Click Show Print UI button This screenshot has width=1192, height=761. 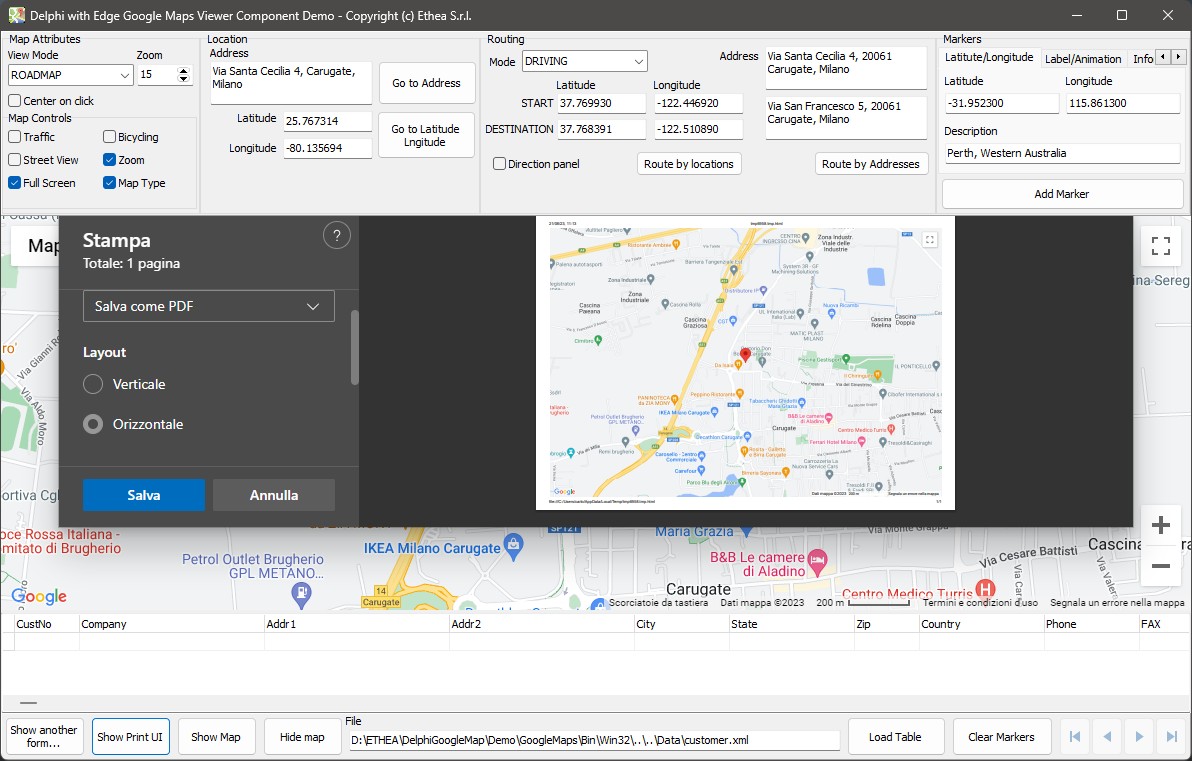[x=130, y=736]
